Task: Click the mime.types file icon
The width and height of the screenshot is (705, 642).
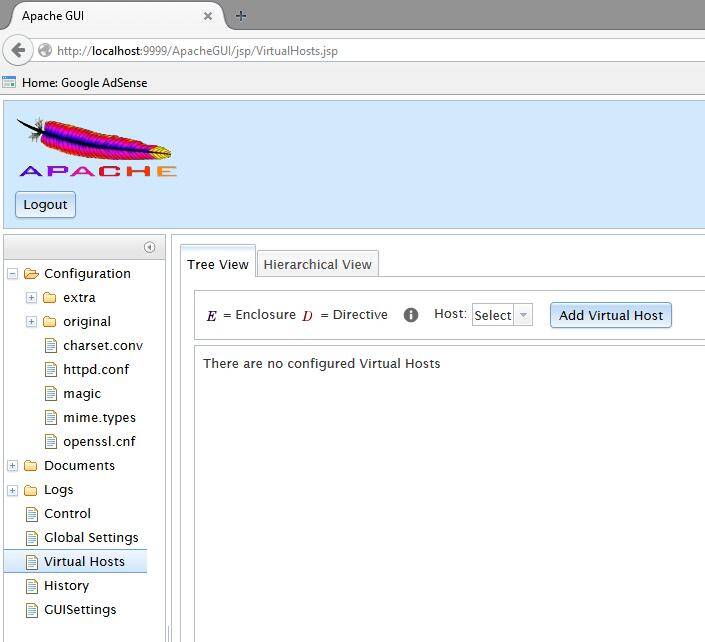Action: point(51,418)
